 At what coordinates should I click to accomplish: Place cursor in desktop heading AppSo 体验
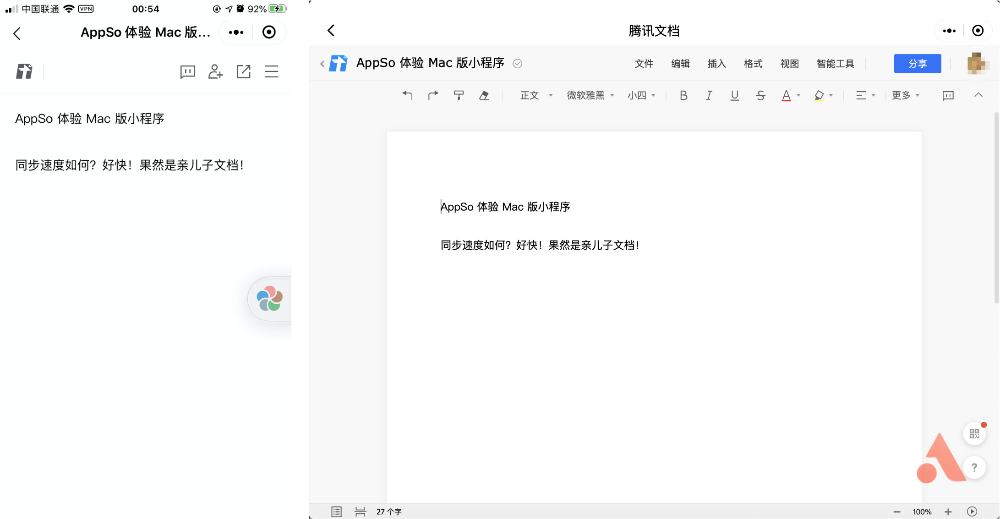pyautogui.click(x=505, y=207)
